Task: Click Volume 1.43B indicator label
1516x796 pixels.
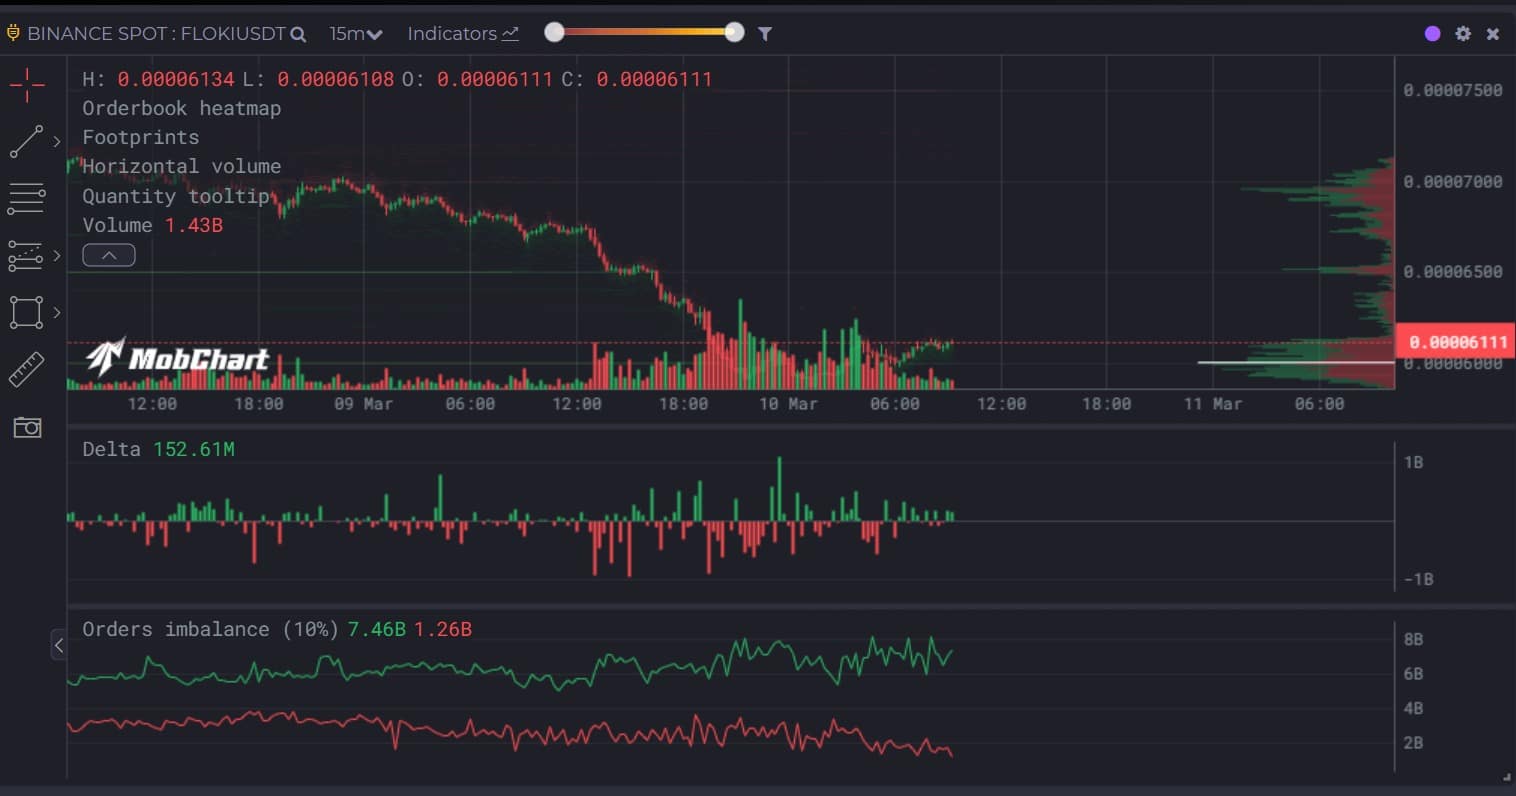Action: 152,225
